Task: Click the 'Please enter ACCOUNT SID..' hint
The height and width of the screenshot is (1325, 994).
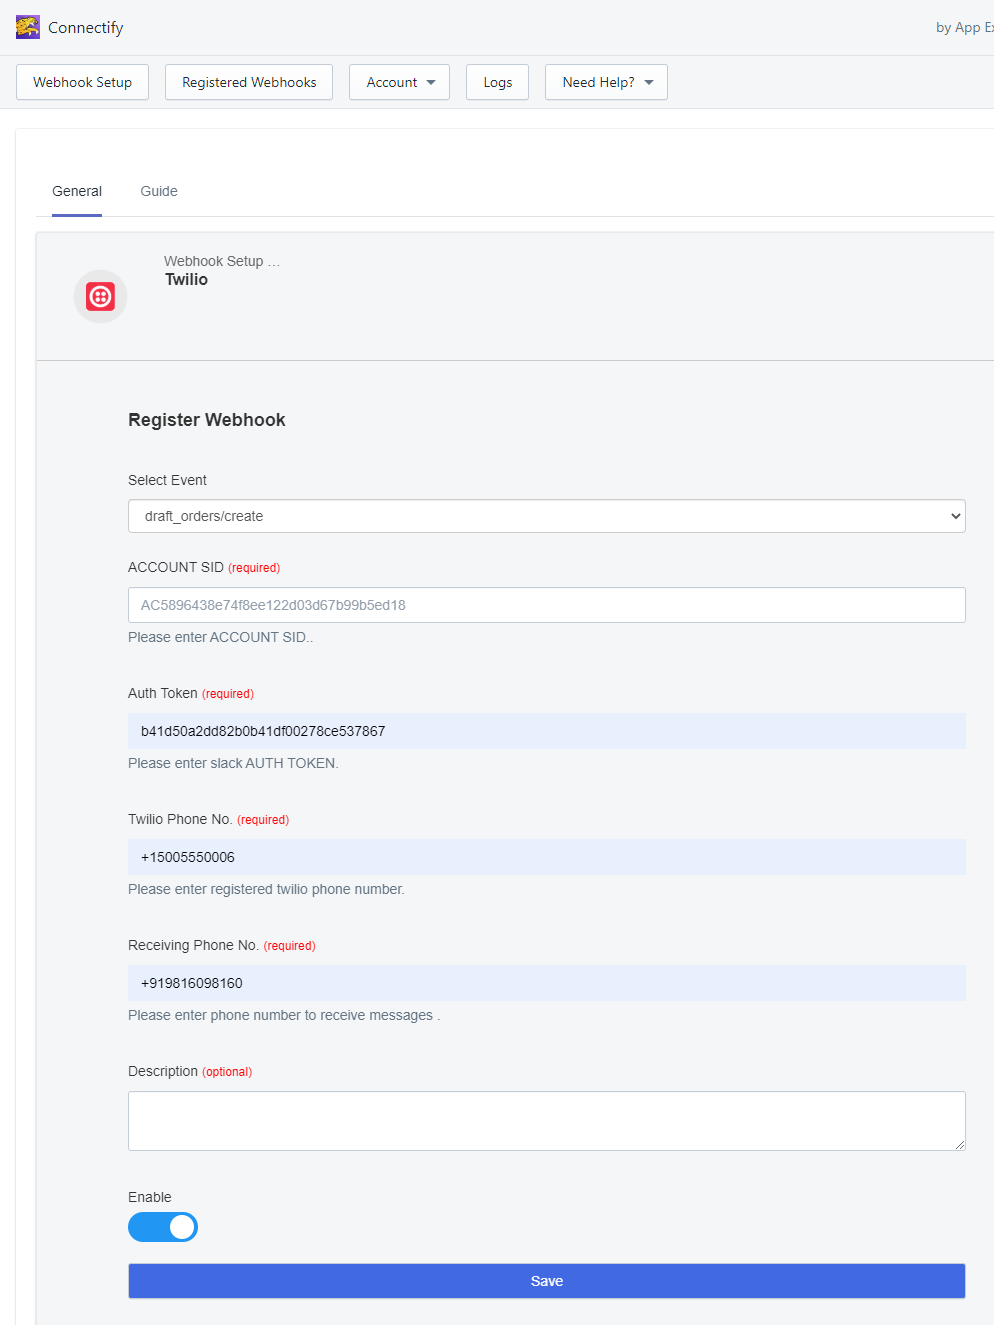Action: (221, 637)
